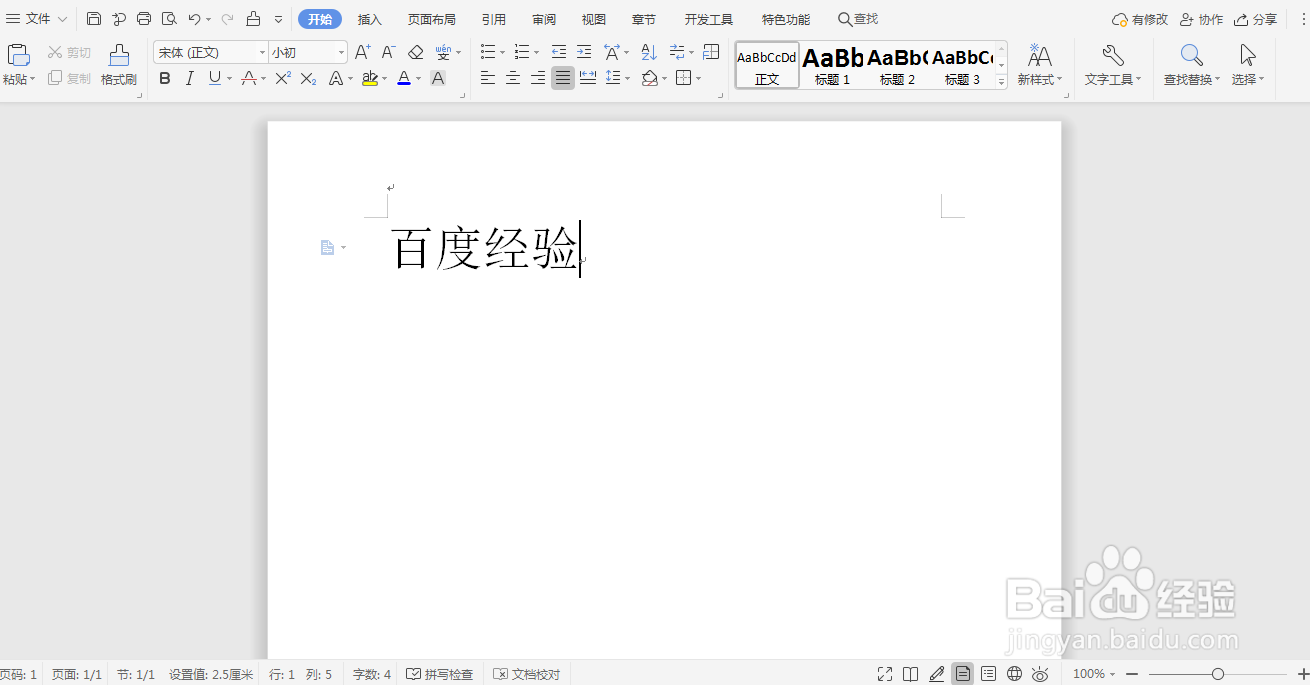Open the font name dropdown

(263, 51)
